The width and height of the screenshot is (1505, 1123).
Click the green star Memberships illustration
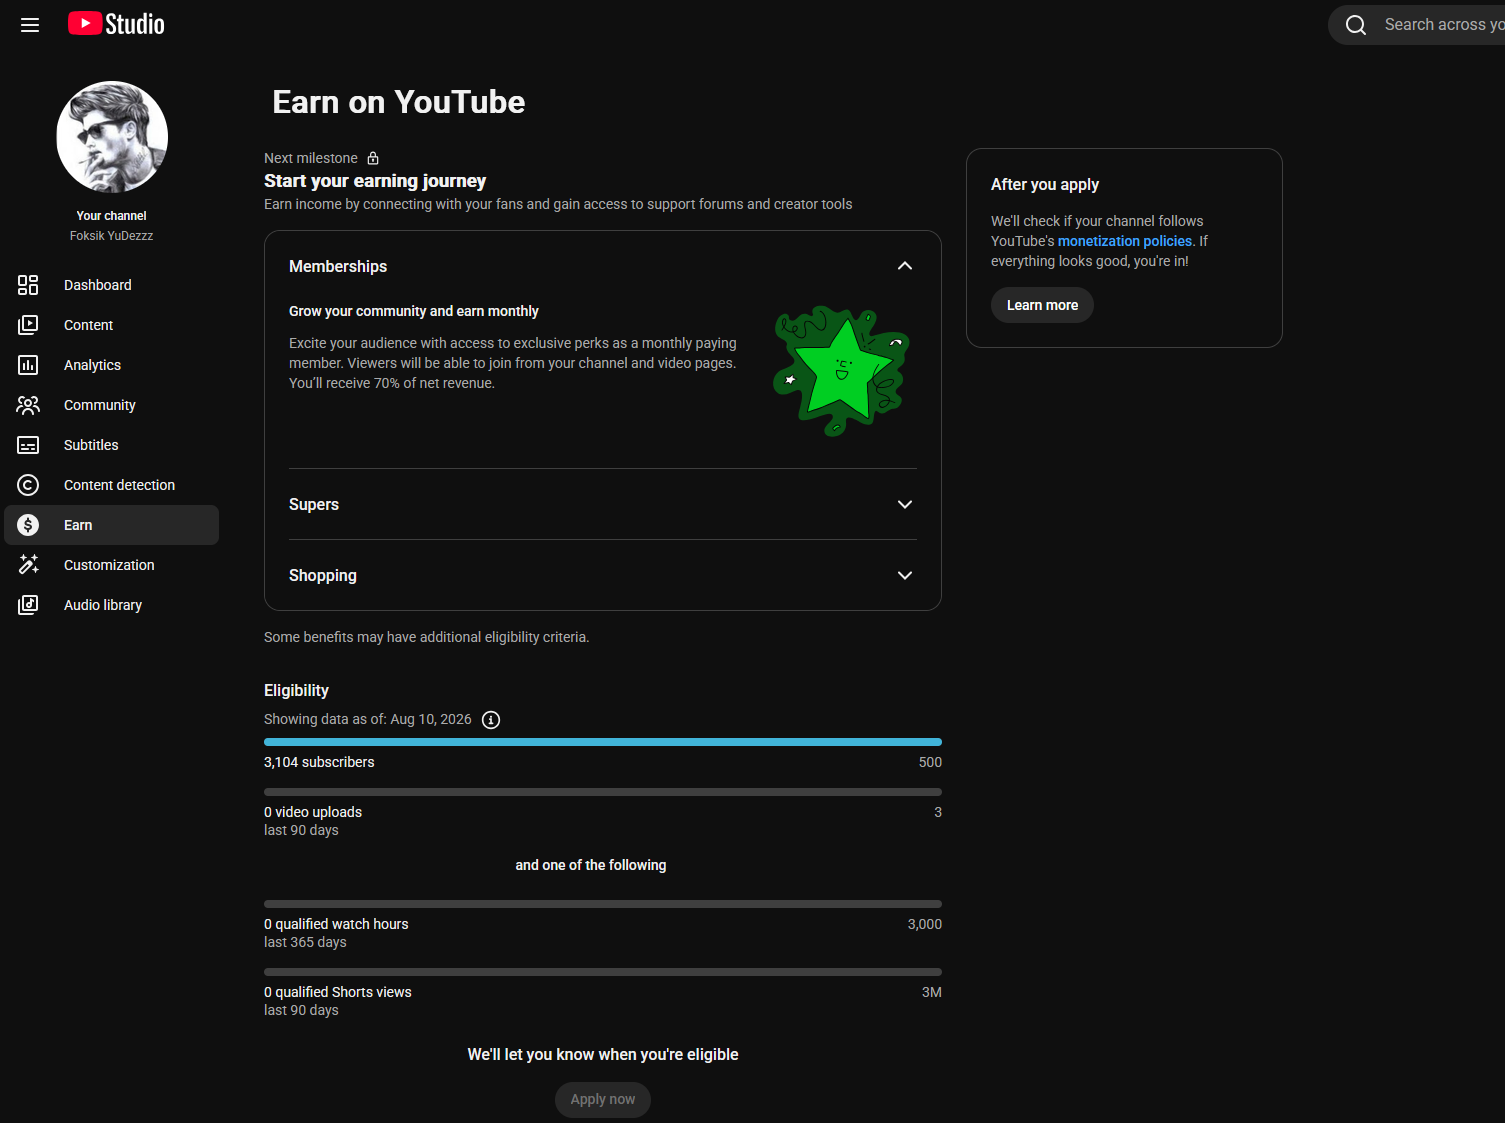(x=842, y=371)
